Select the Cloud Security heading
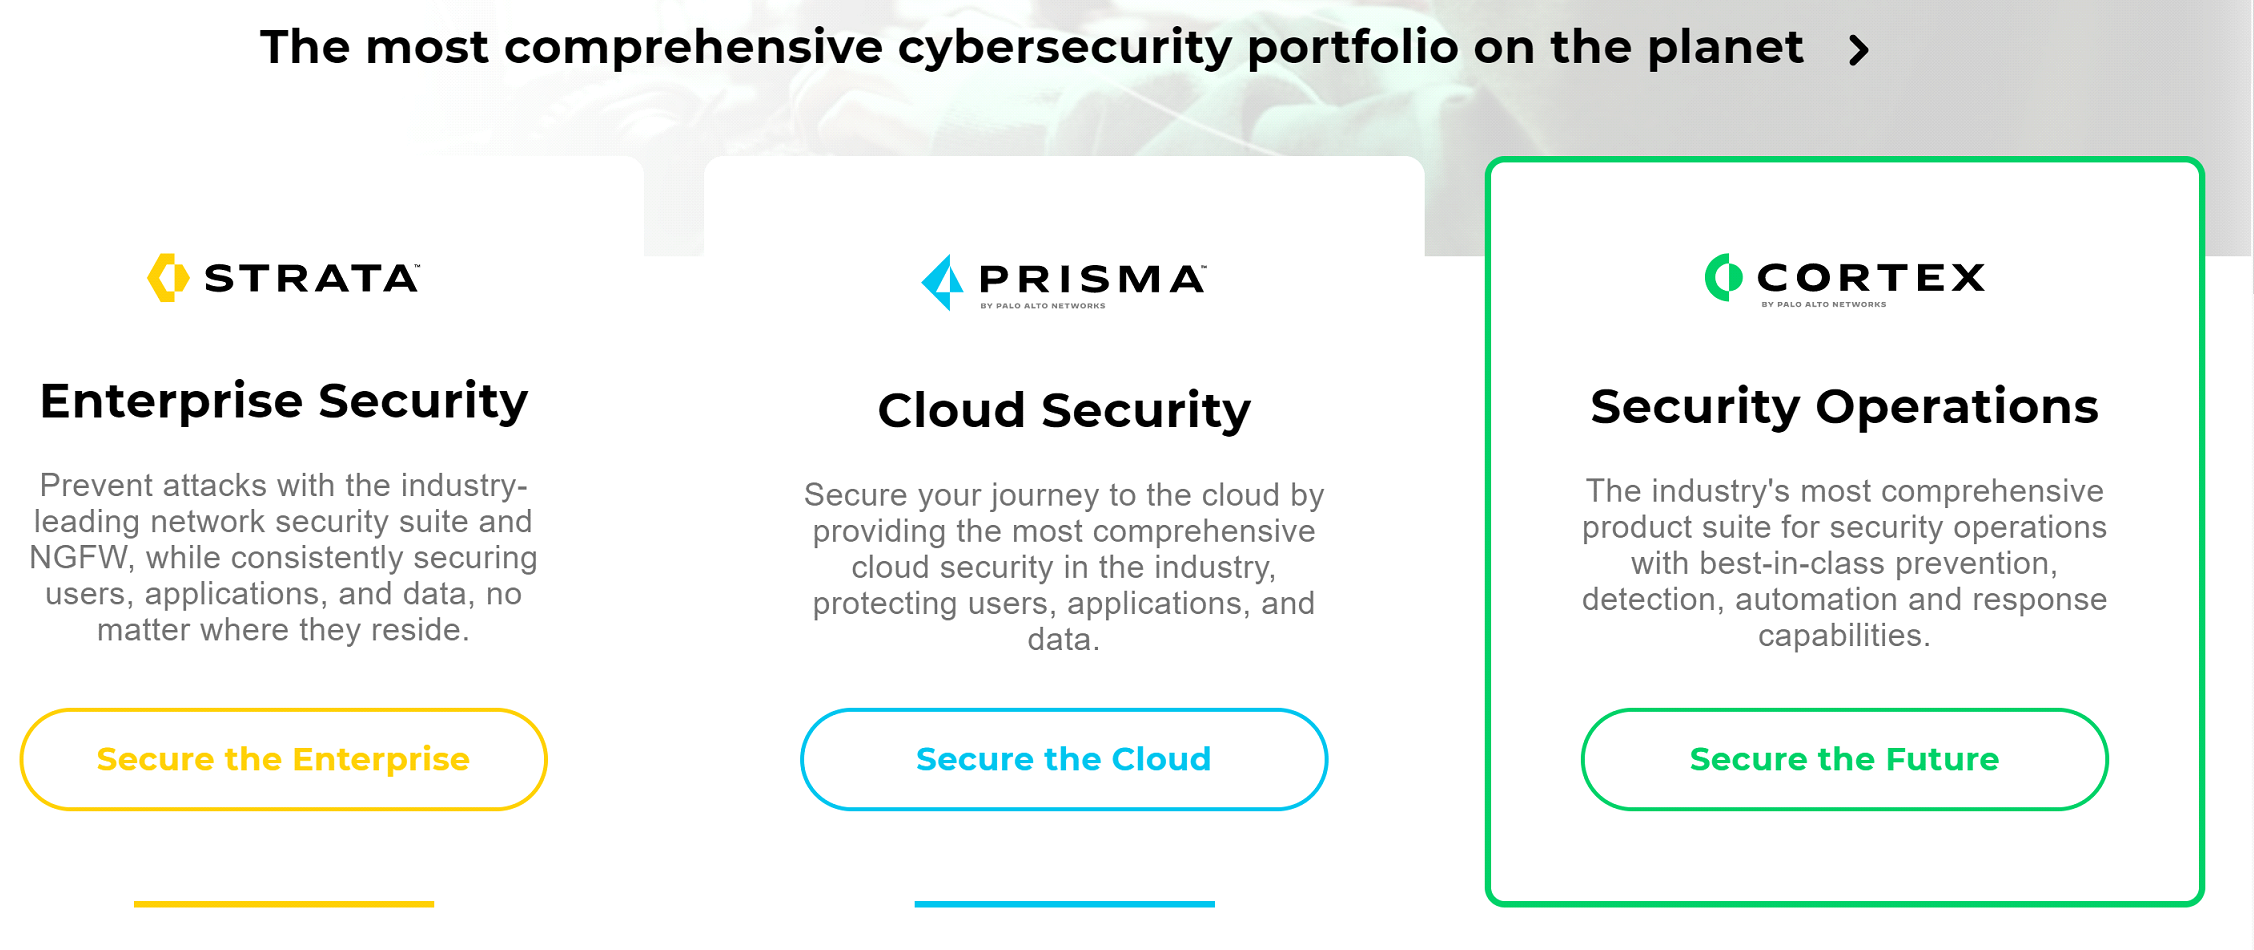The image size is (2254, 950). (x=1064, y=410)
